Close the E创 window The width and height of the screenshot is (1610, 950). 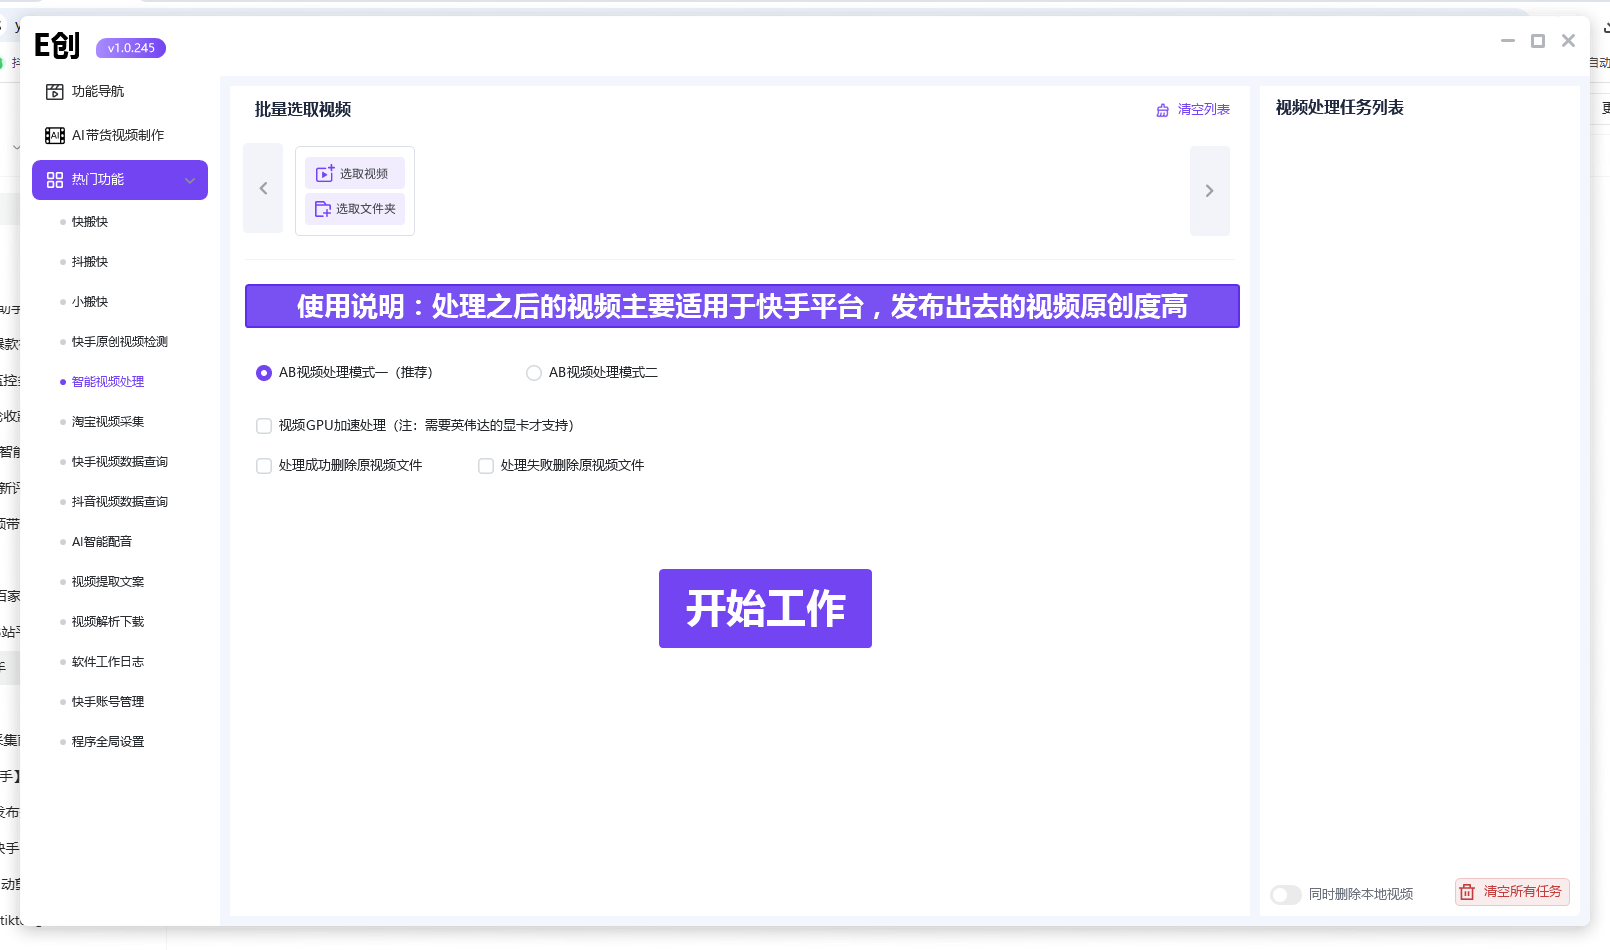pos(1568,41)
